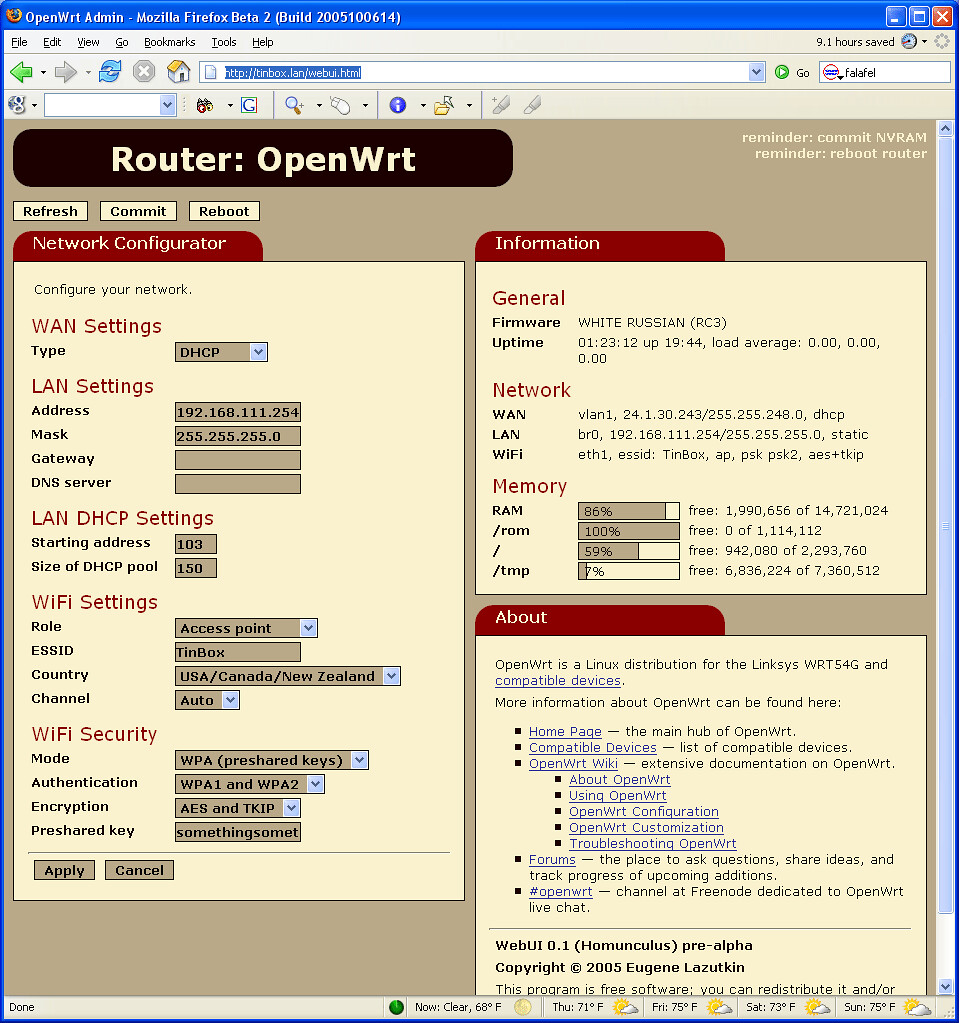Viewport: 959px width, 1023px height.
Task: Click the RAM 86% usage bar
Action: point(629,511)
